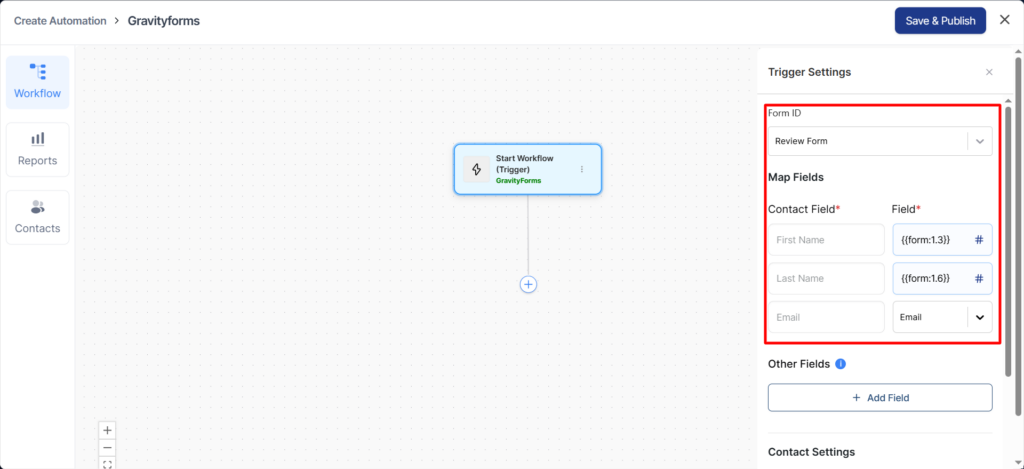
Task: Open the three-dot menu on trigger node
Action: click(x=582, y=170)
